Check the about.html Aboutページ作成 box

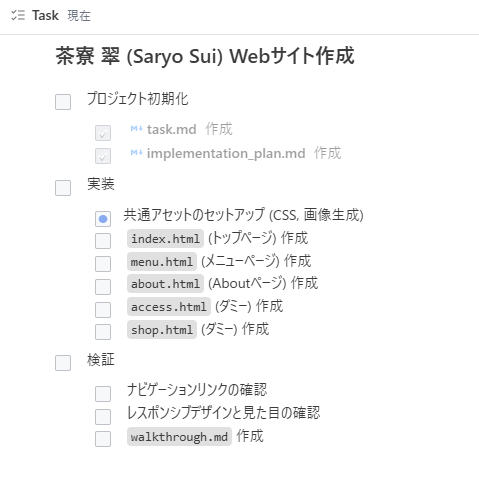coord(103,287)
